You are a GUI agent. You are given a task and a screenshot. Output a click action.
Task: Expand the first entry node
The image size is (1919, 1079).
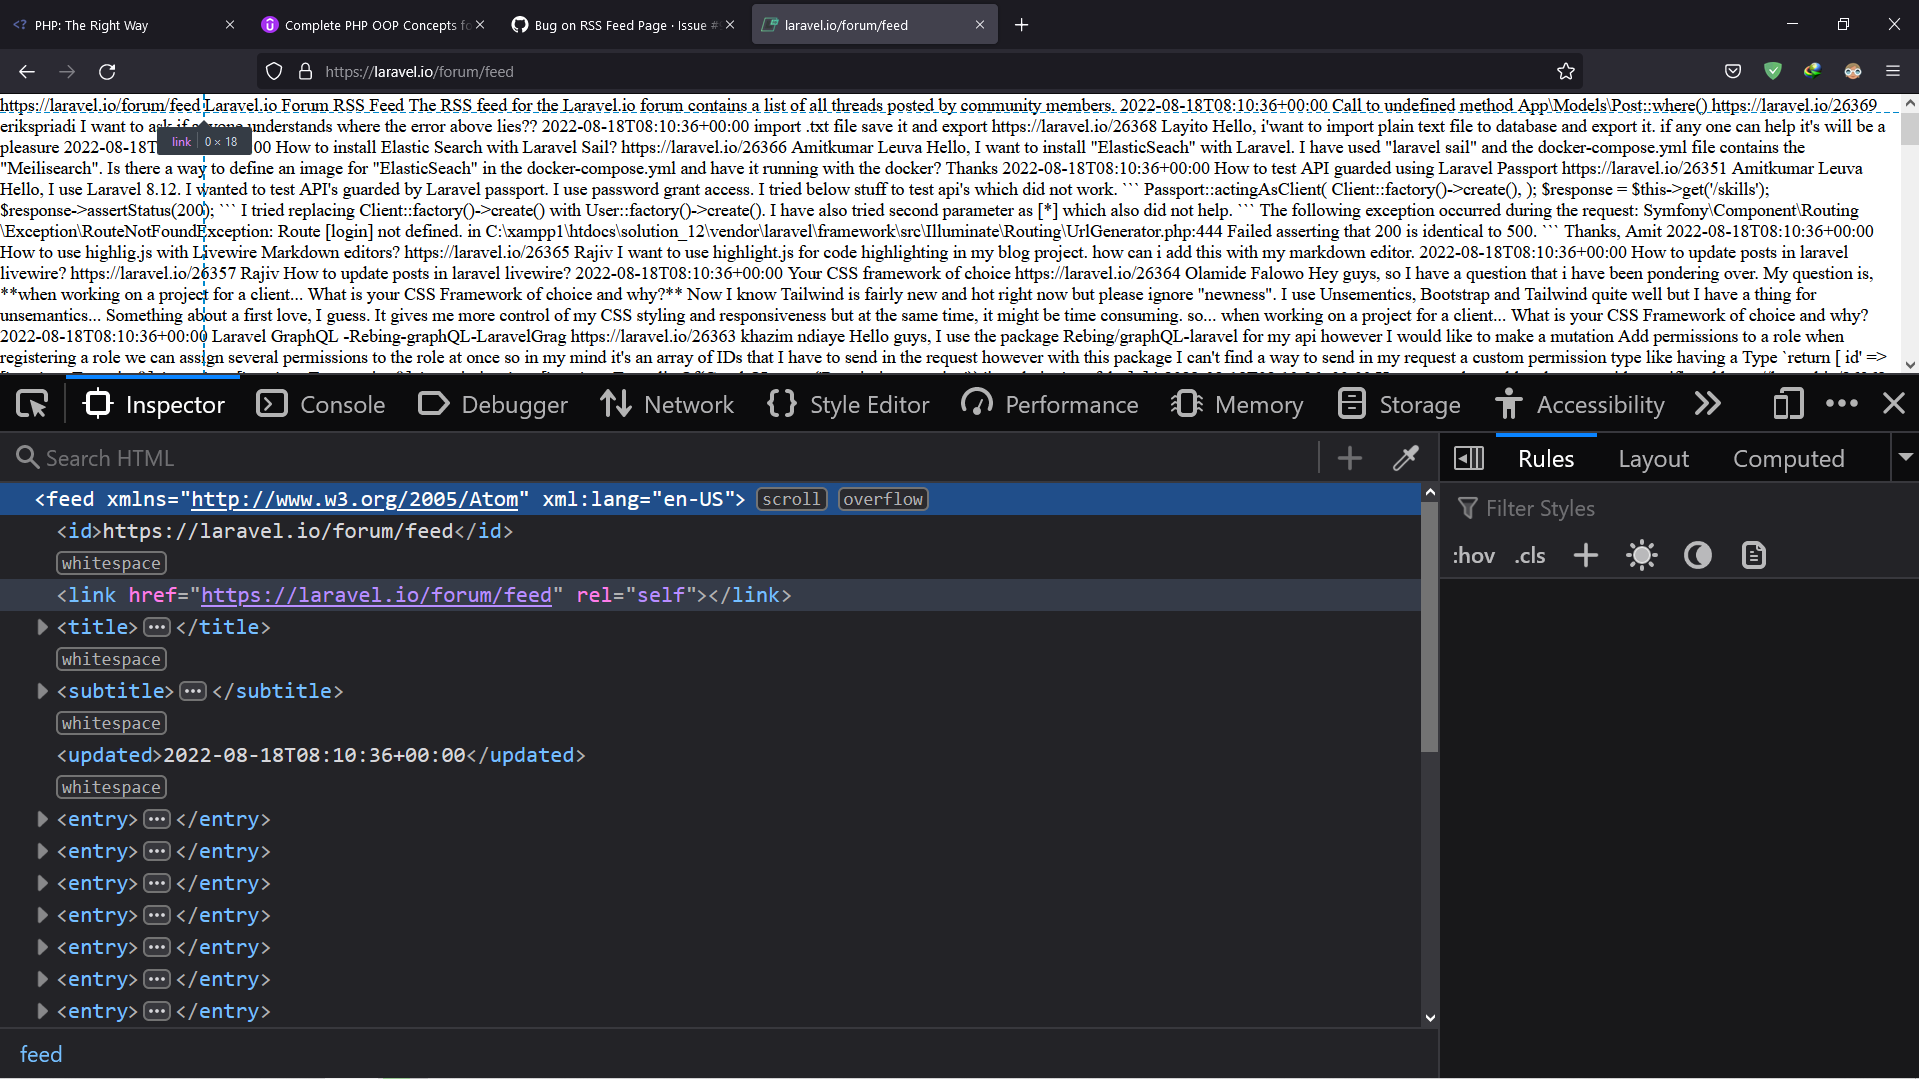coord(42,819)
